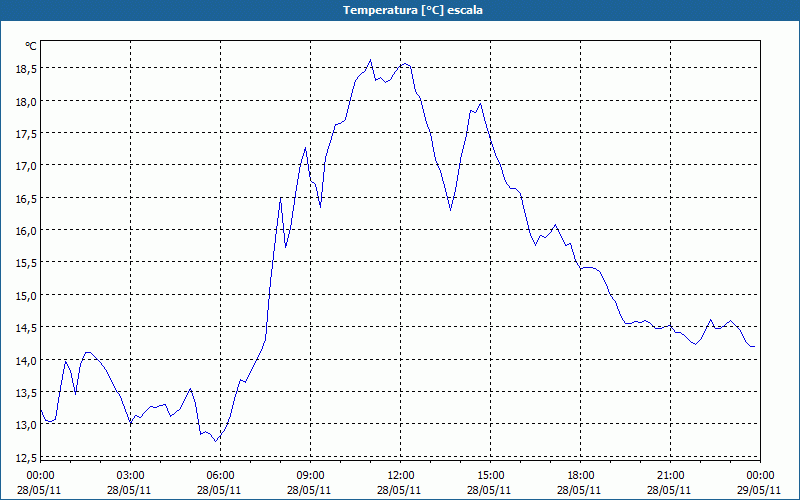The width and height of the screenshot is (800, 500).
Task: Select the 18:00 28/05/11 time label
Action: pos(580,483)
